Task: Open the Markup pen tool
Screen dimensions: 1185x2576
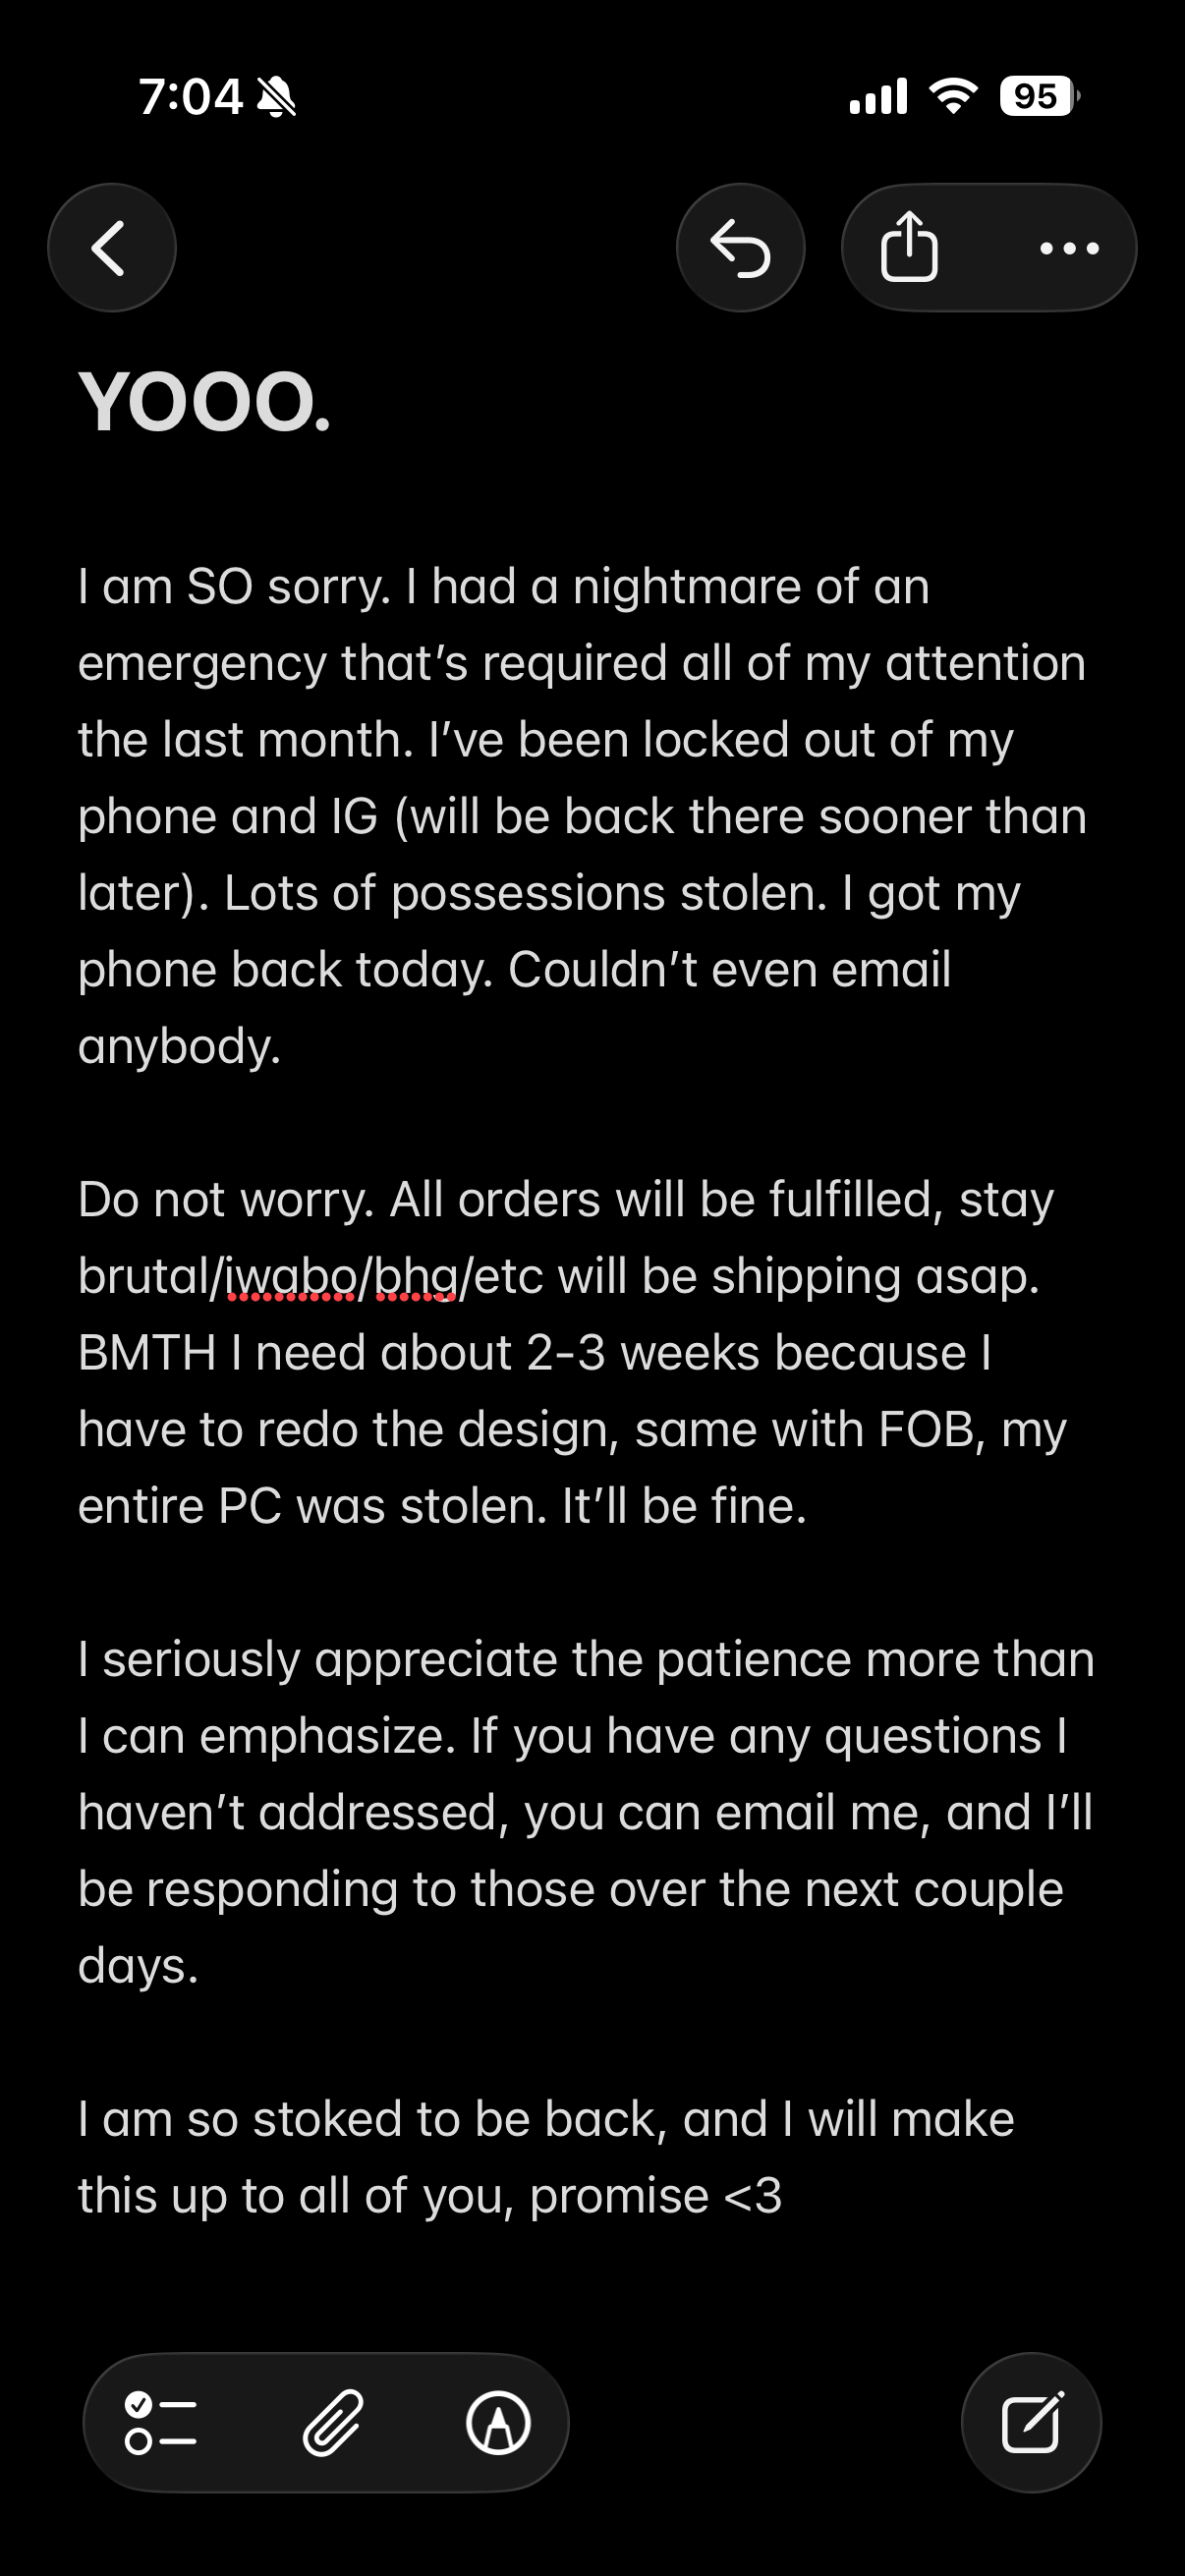Action: tap(498, 2423)
